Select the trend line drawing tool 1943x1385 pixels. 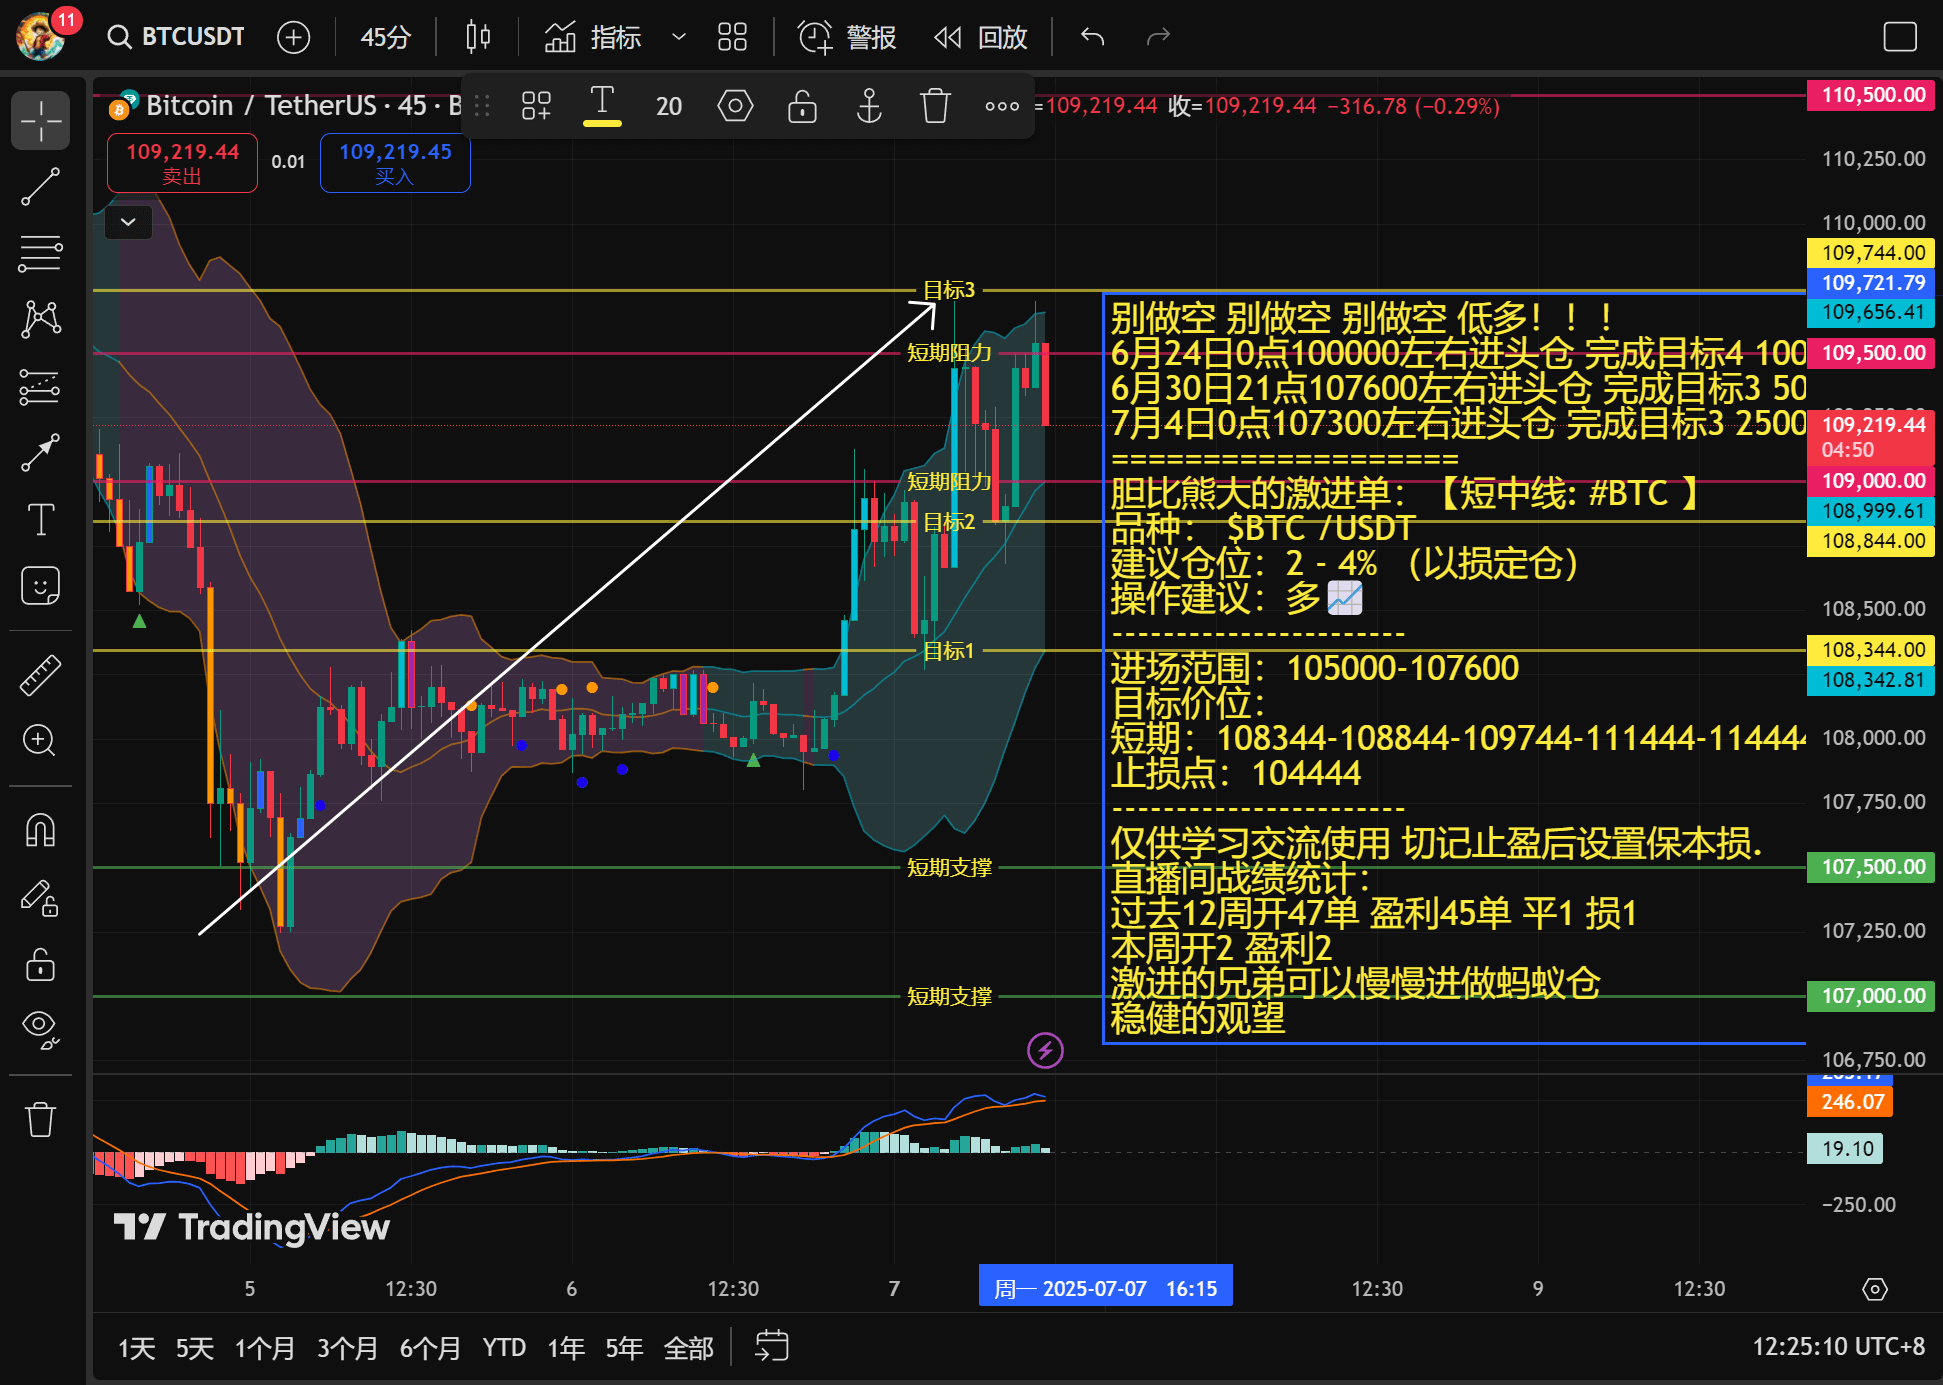[x=40, y=187]
